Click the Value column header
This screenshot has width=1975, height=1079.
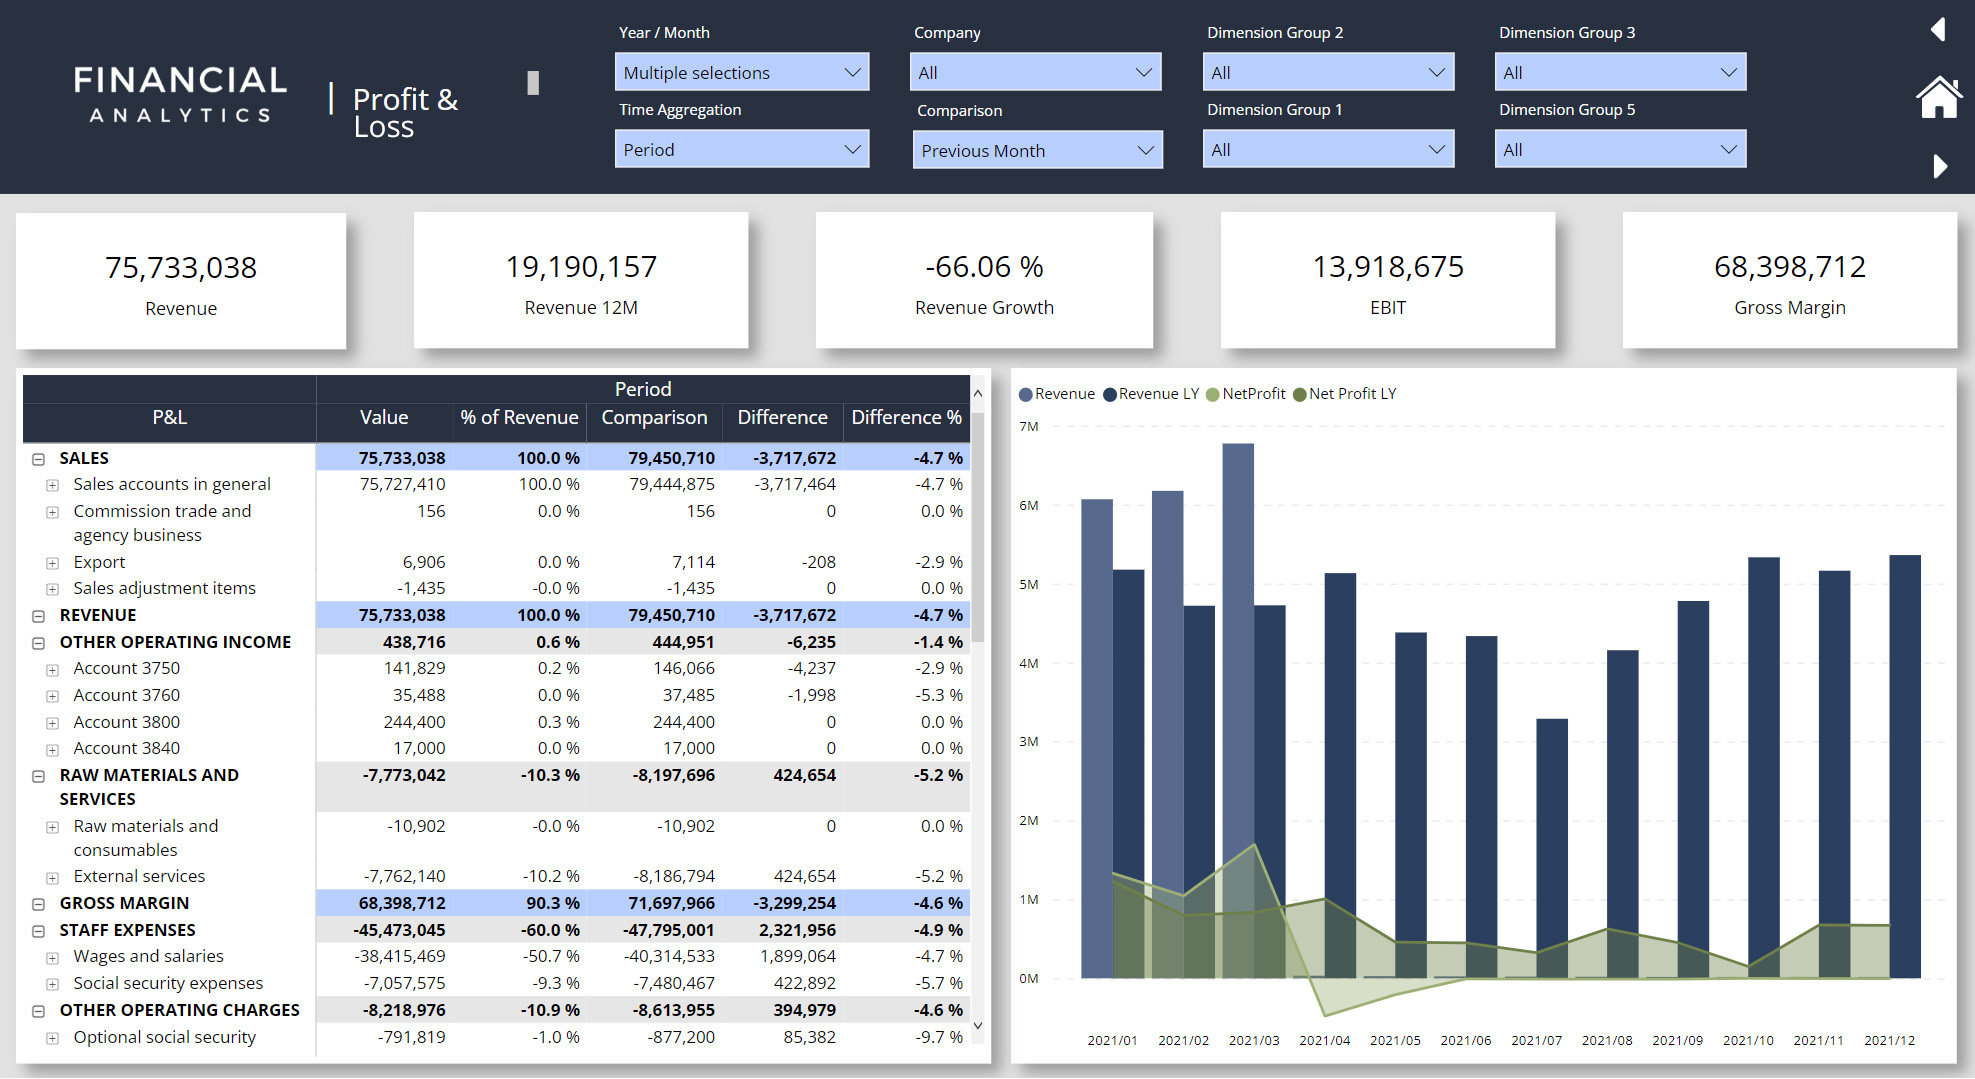(x=384, y=418)
